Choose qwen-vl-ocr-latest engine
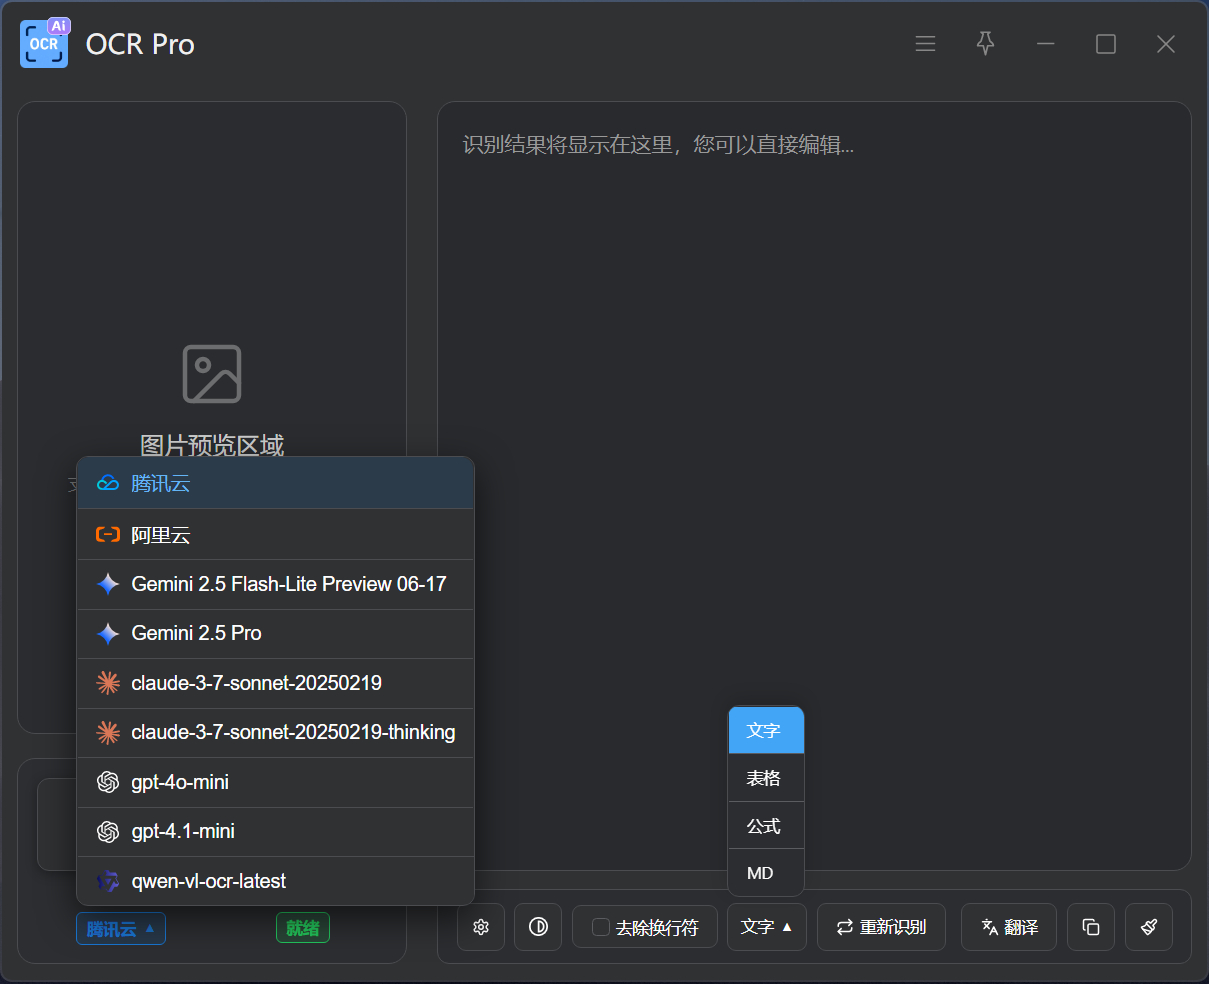This screenshot has height=984, width=1209. click(275, 881)
